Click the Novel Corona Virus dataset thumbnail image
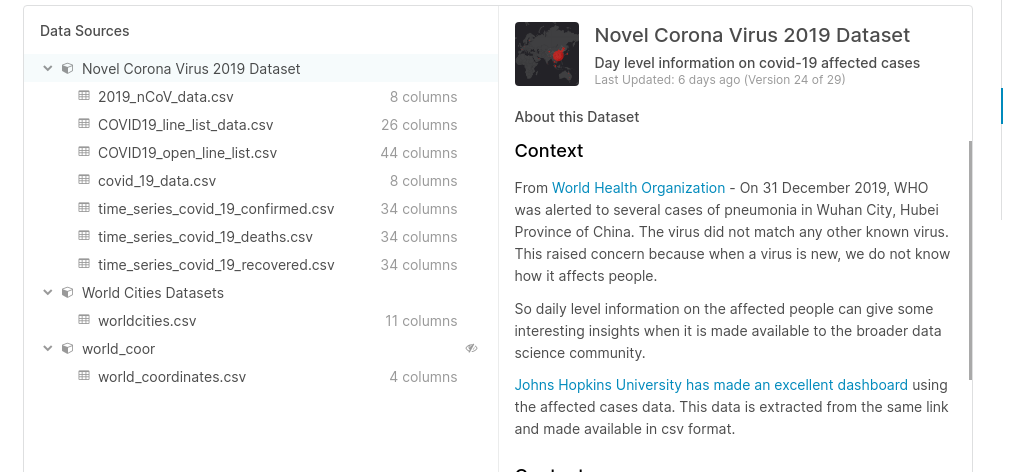Screen dimensions: 1026x472 [547, 54]
